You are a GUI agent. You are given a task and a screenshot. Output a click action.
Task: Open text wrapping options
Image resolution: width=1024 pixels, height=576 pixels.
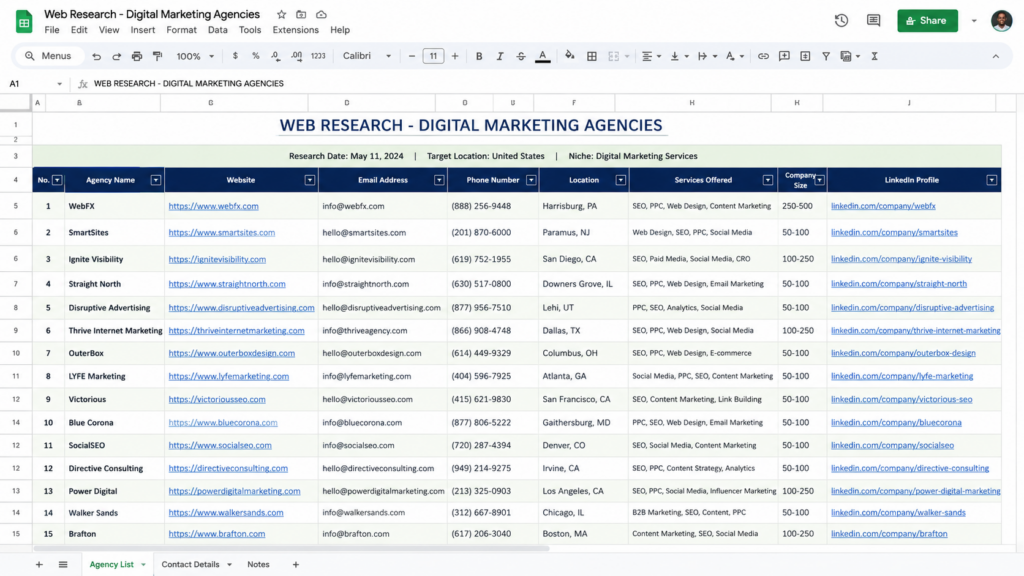[707, 56]
